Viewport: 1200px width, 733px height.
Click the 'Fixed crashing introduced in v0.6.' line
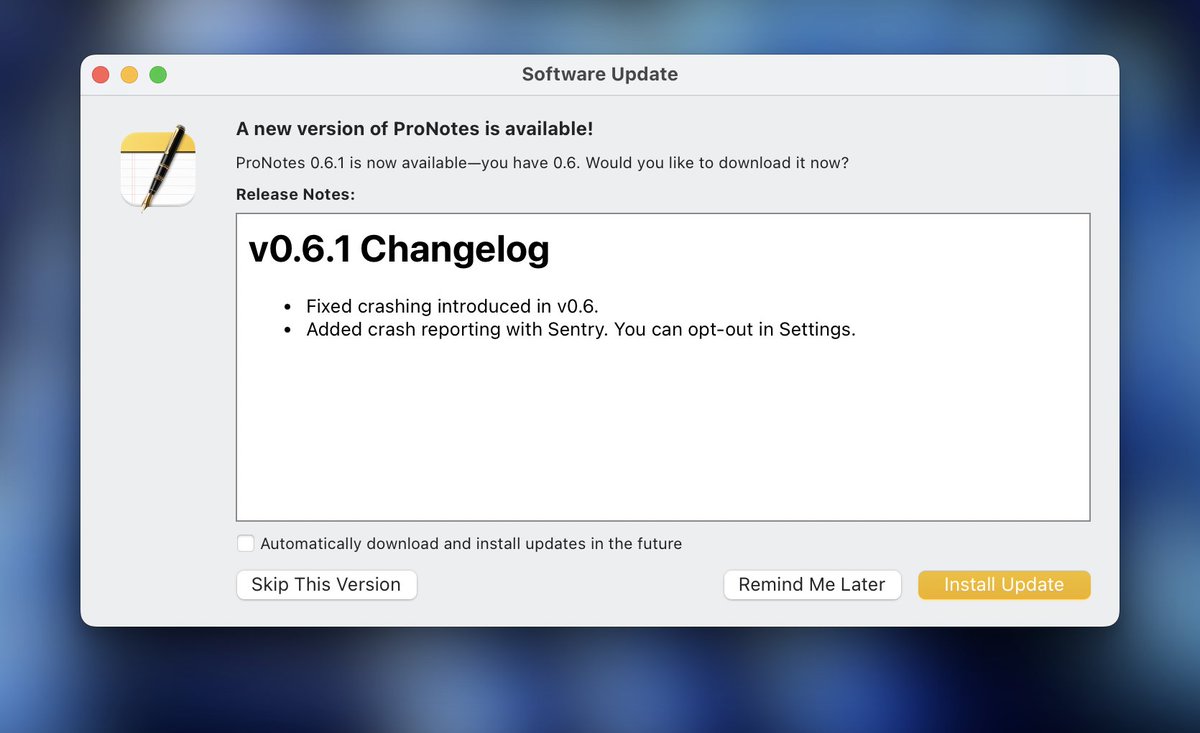(452, 306)
